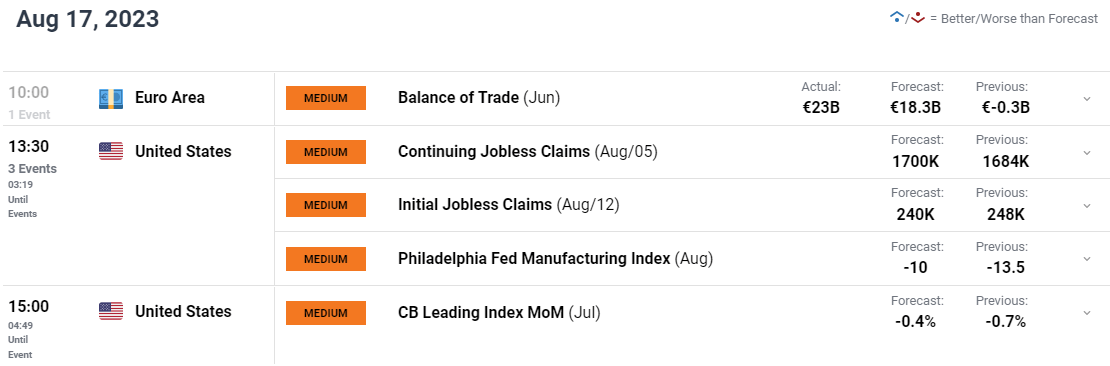Image resolution: width=1110 pixels, height=366 pixels.
Task: Open the CB Leading Index MoM event
Action: pyautogui.click(x=499, y=311)
